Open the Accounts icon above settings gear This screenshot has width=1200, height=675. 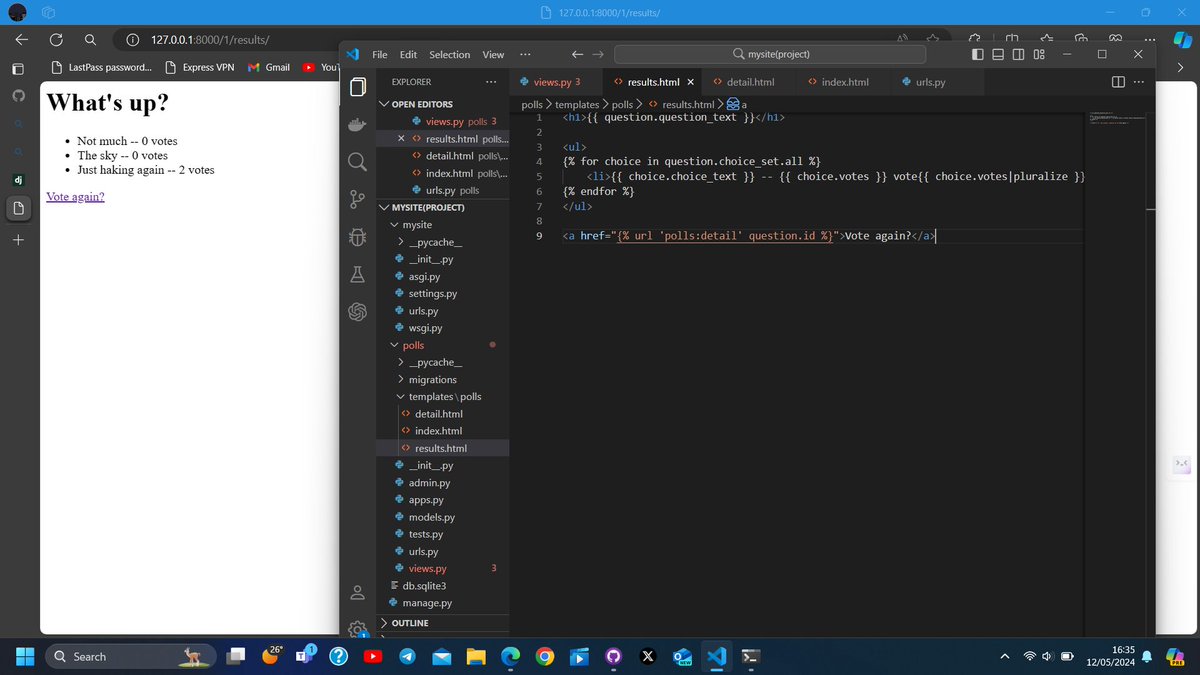pos(357,592)
